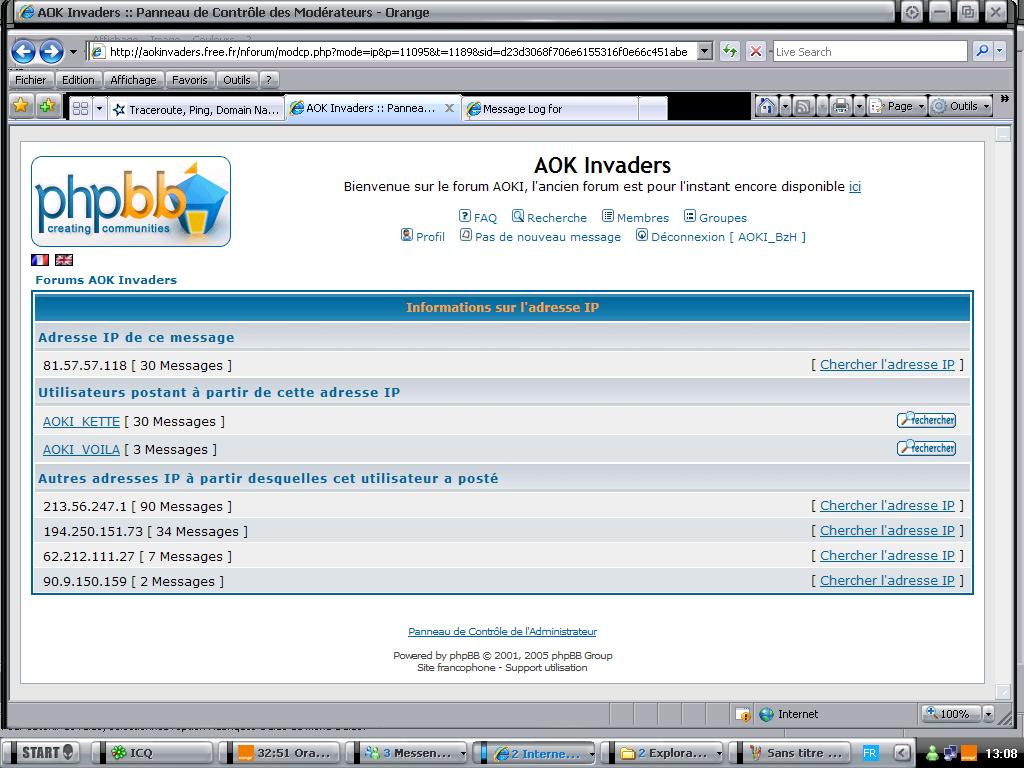Image resolution: width=1024 pixels, height=768 pixels.
Task: Follow the 'ici' link to old forum
Action: coord(854,186)
